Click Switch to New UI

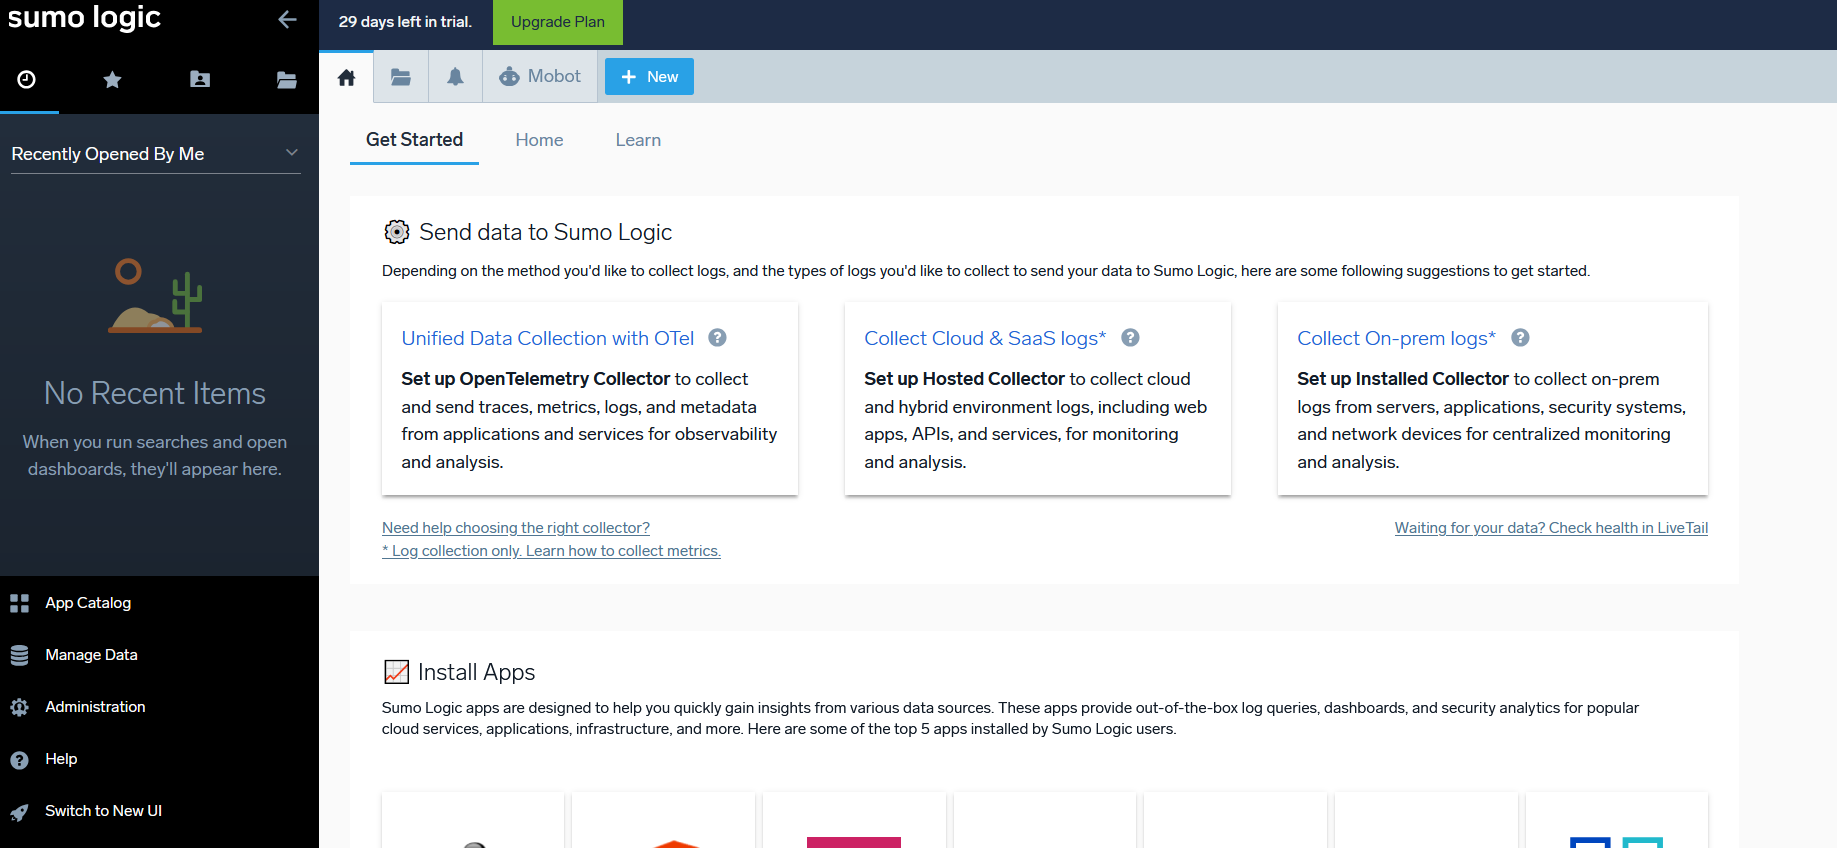click(103, 811)
